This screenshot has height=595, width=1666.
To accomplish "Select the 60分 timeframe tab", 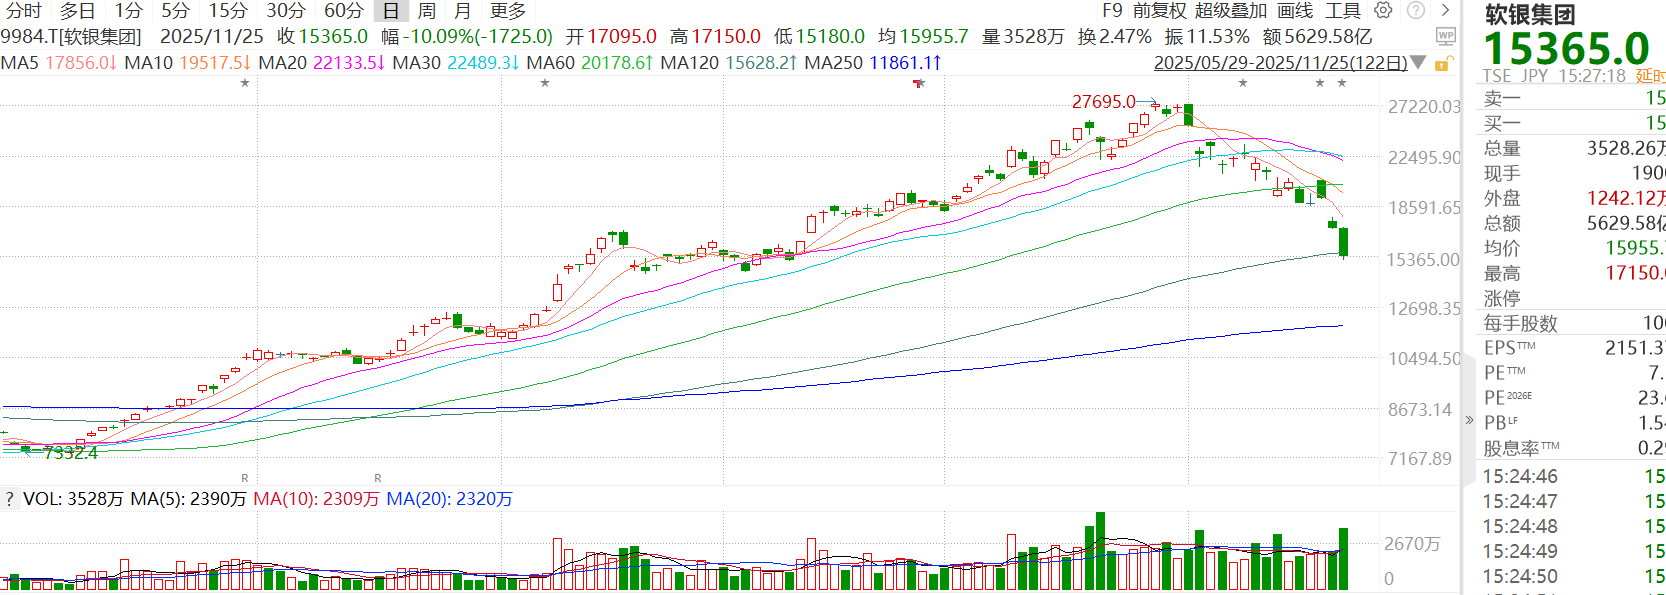I will 344,11.
